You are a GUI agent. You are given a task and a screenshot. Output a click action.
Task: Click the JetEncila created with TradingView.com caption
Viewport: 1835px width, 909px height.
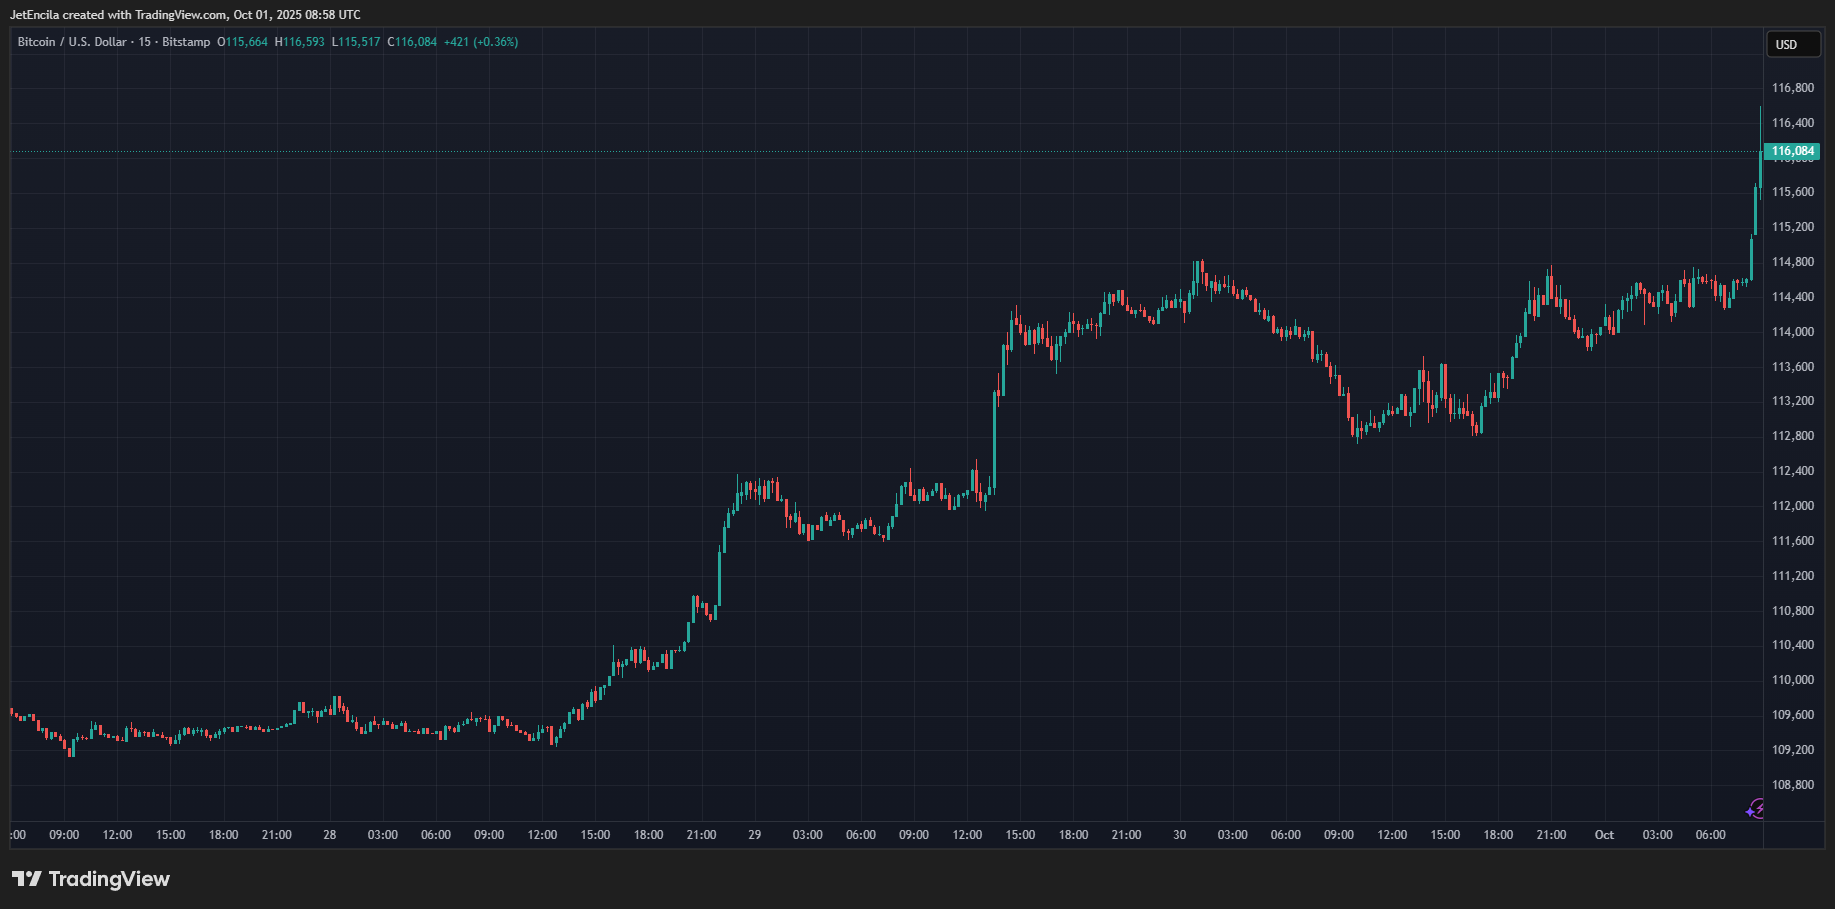185,15
